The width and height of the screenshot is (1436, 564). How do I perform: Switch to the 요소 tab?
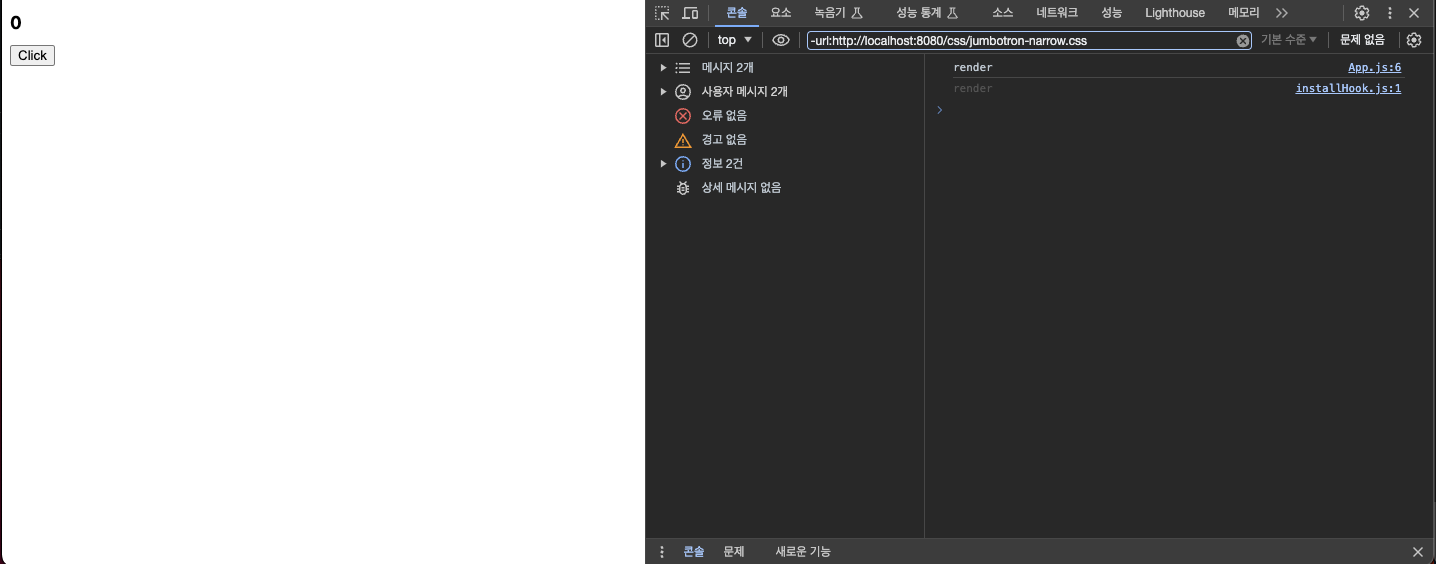point(781,13)
